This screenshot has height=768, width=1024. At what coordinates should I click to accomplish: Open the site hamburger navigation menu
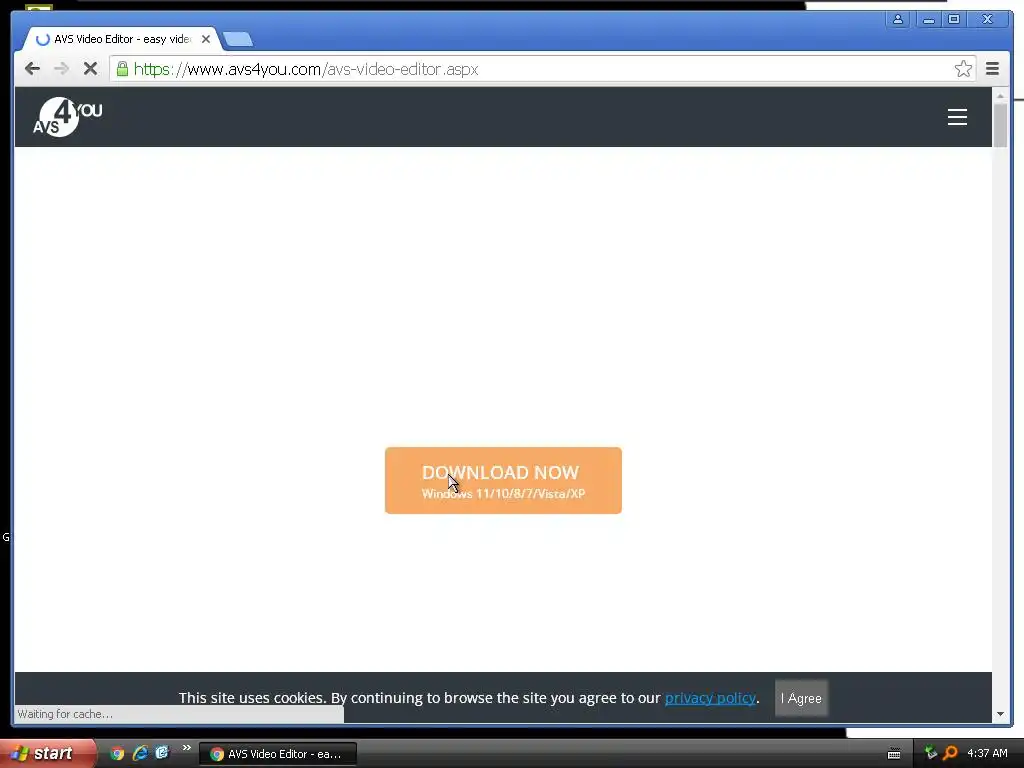[957, 117]
